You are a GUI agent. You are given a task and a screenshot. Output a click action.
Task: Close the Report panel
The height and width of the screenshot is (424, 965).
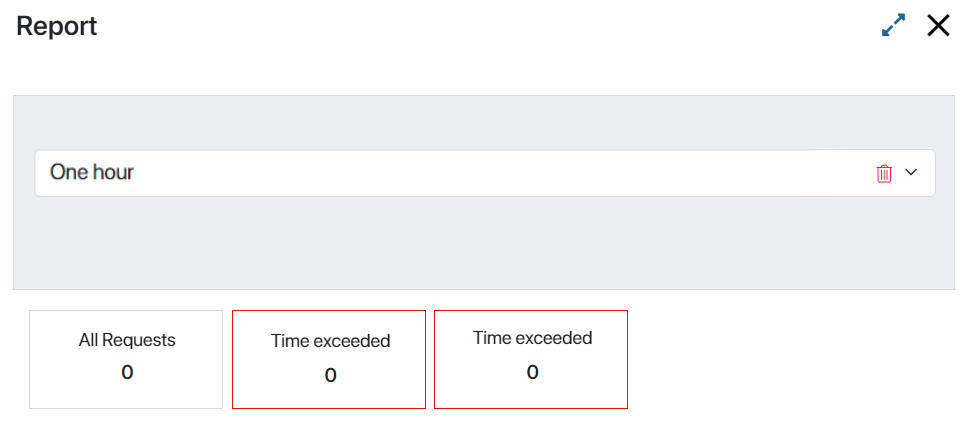[939, 26]
